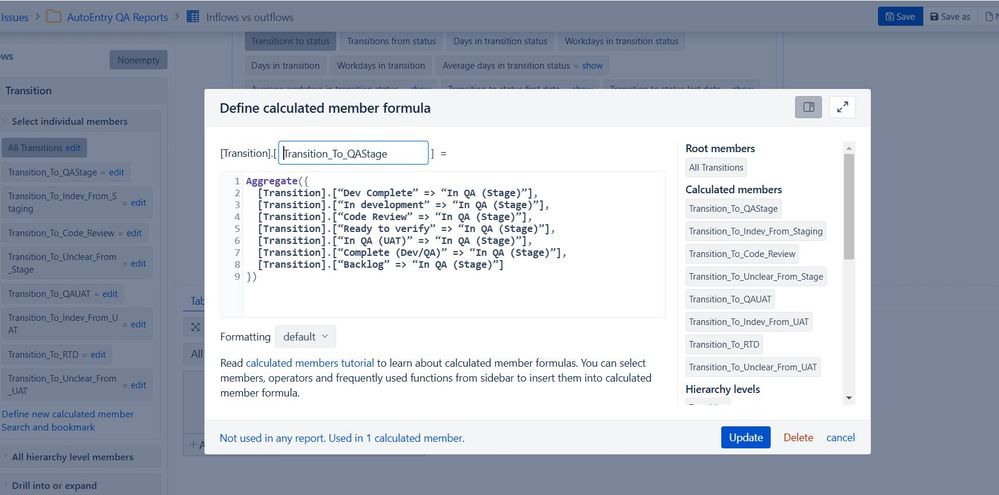The width and height of the screenshot is (999, 495).
Task: Cancel the calculated member dialog
Action: coord(840,437)
